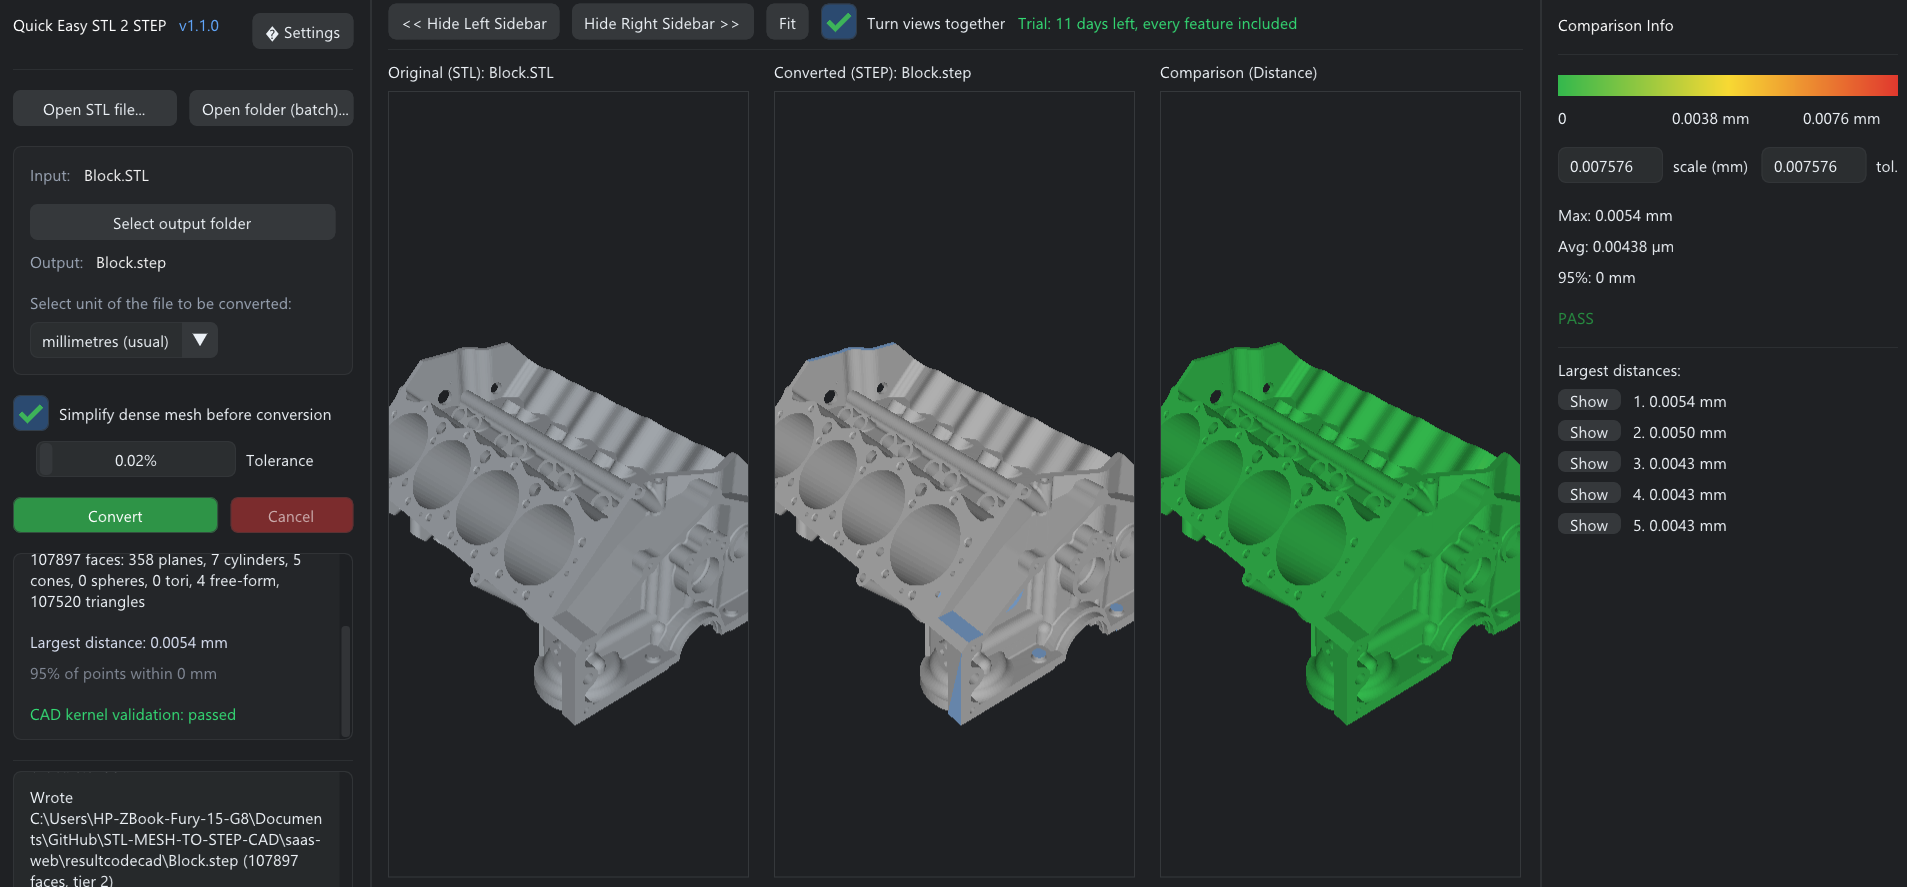Click the converted STEP model view

coord(954,484)
